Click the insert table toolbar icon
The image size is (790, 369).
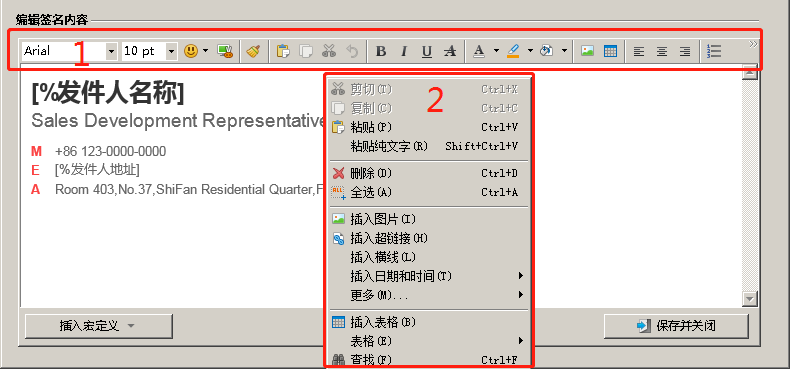[x=610, y=51]
